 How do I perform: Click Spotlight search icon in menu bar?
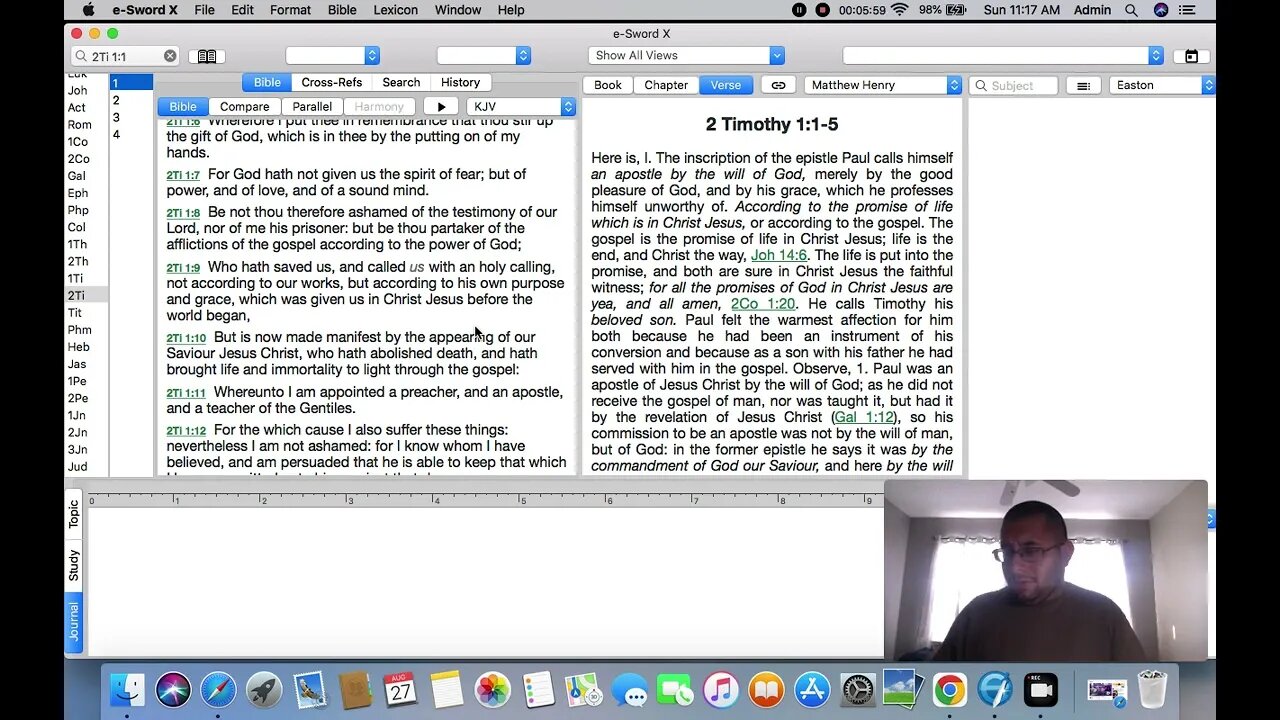(x=1131, y=10)
